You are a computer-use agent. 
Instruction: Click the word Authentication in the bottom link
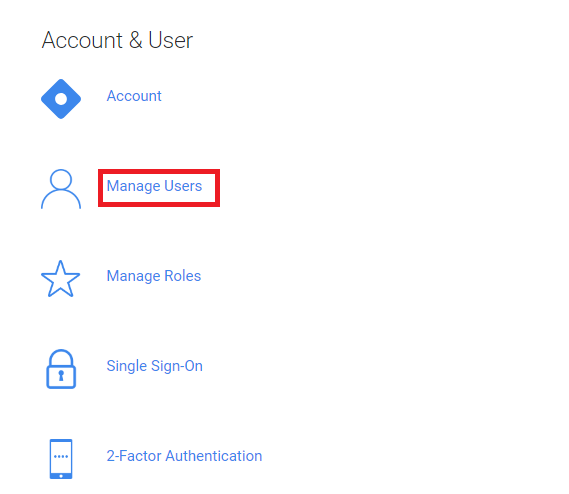pyautogui.click(x=214, y=456)
